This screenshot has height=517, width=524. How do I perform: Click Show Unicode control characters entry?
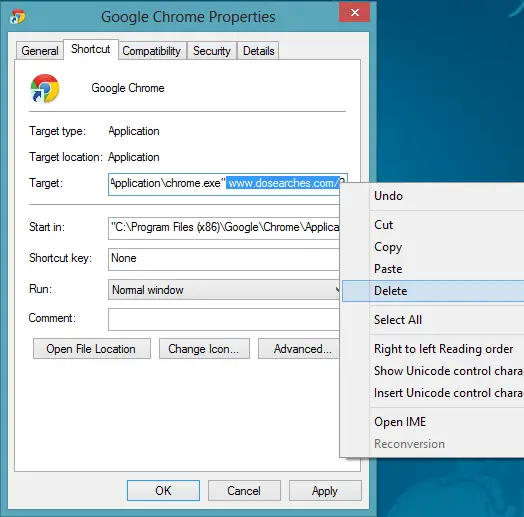433,371
